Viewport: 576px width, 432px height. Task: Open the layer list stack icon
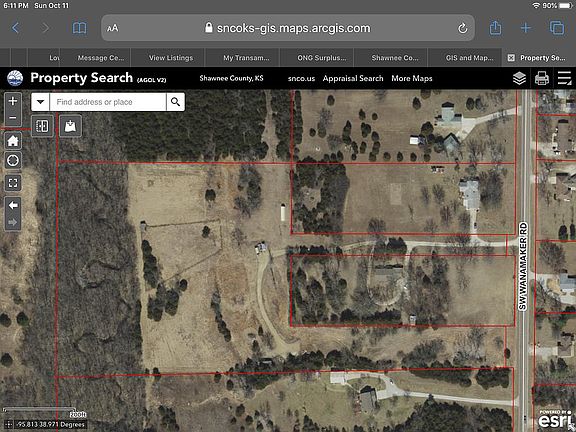tap(519, 78)
